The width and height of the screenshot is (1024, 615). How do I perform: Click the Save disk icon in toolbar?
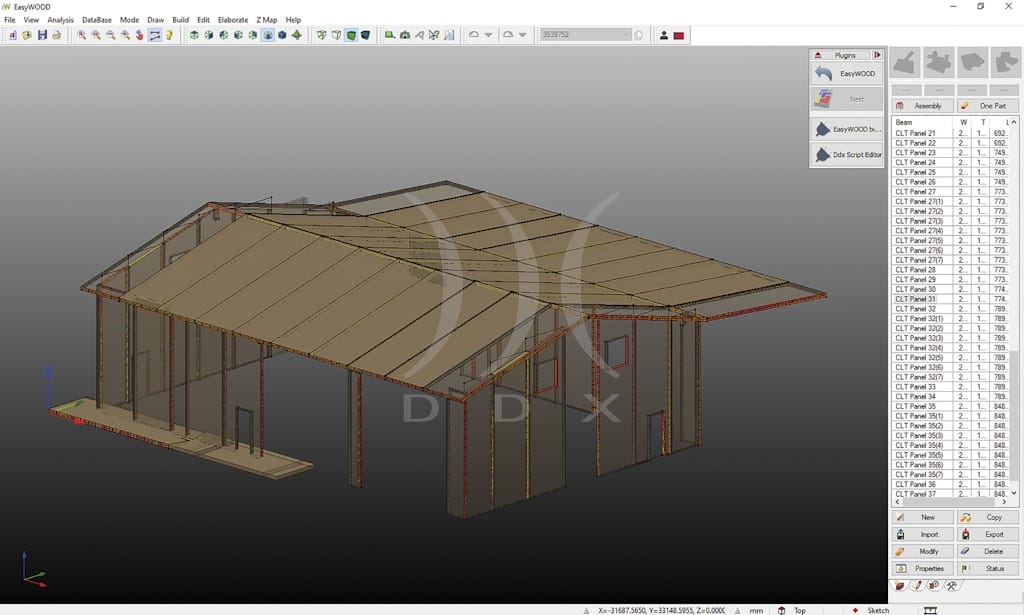pos(42,35)
